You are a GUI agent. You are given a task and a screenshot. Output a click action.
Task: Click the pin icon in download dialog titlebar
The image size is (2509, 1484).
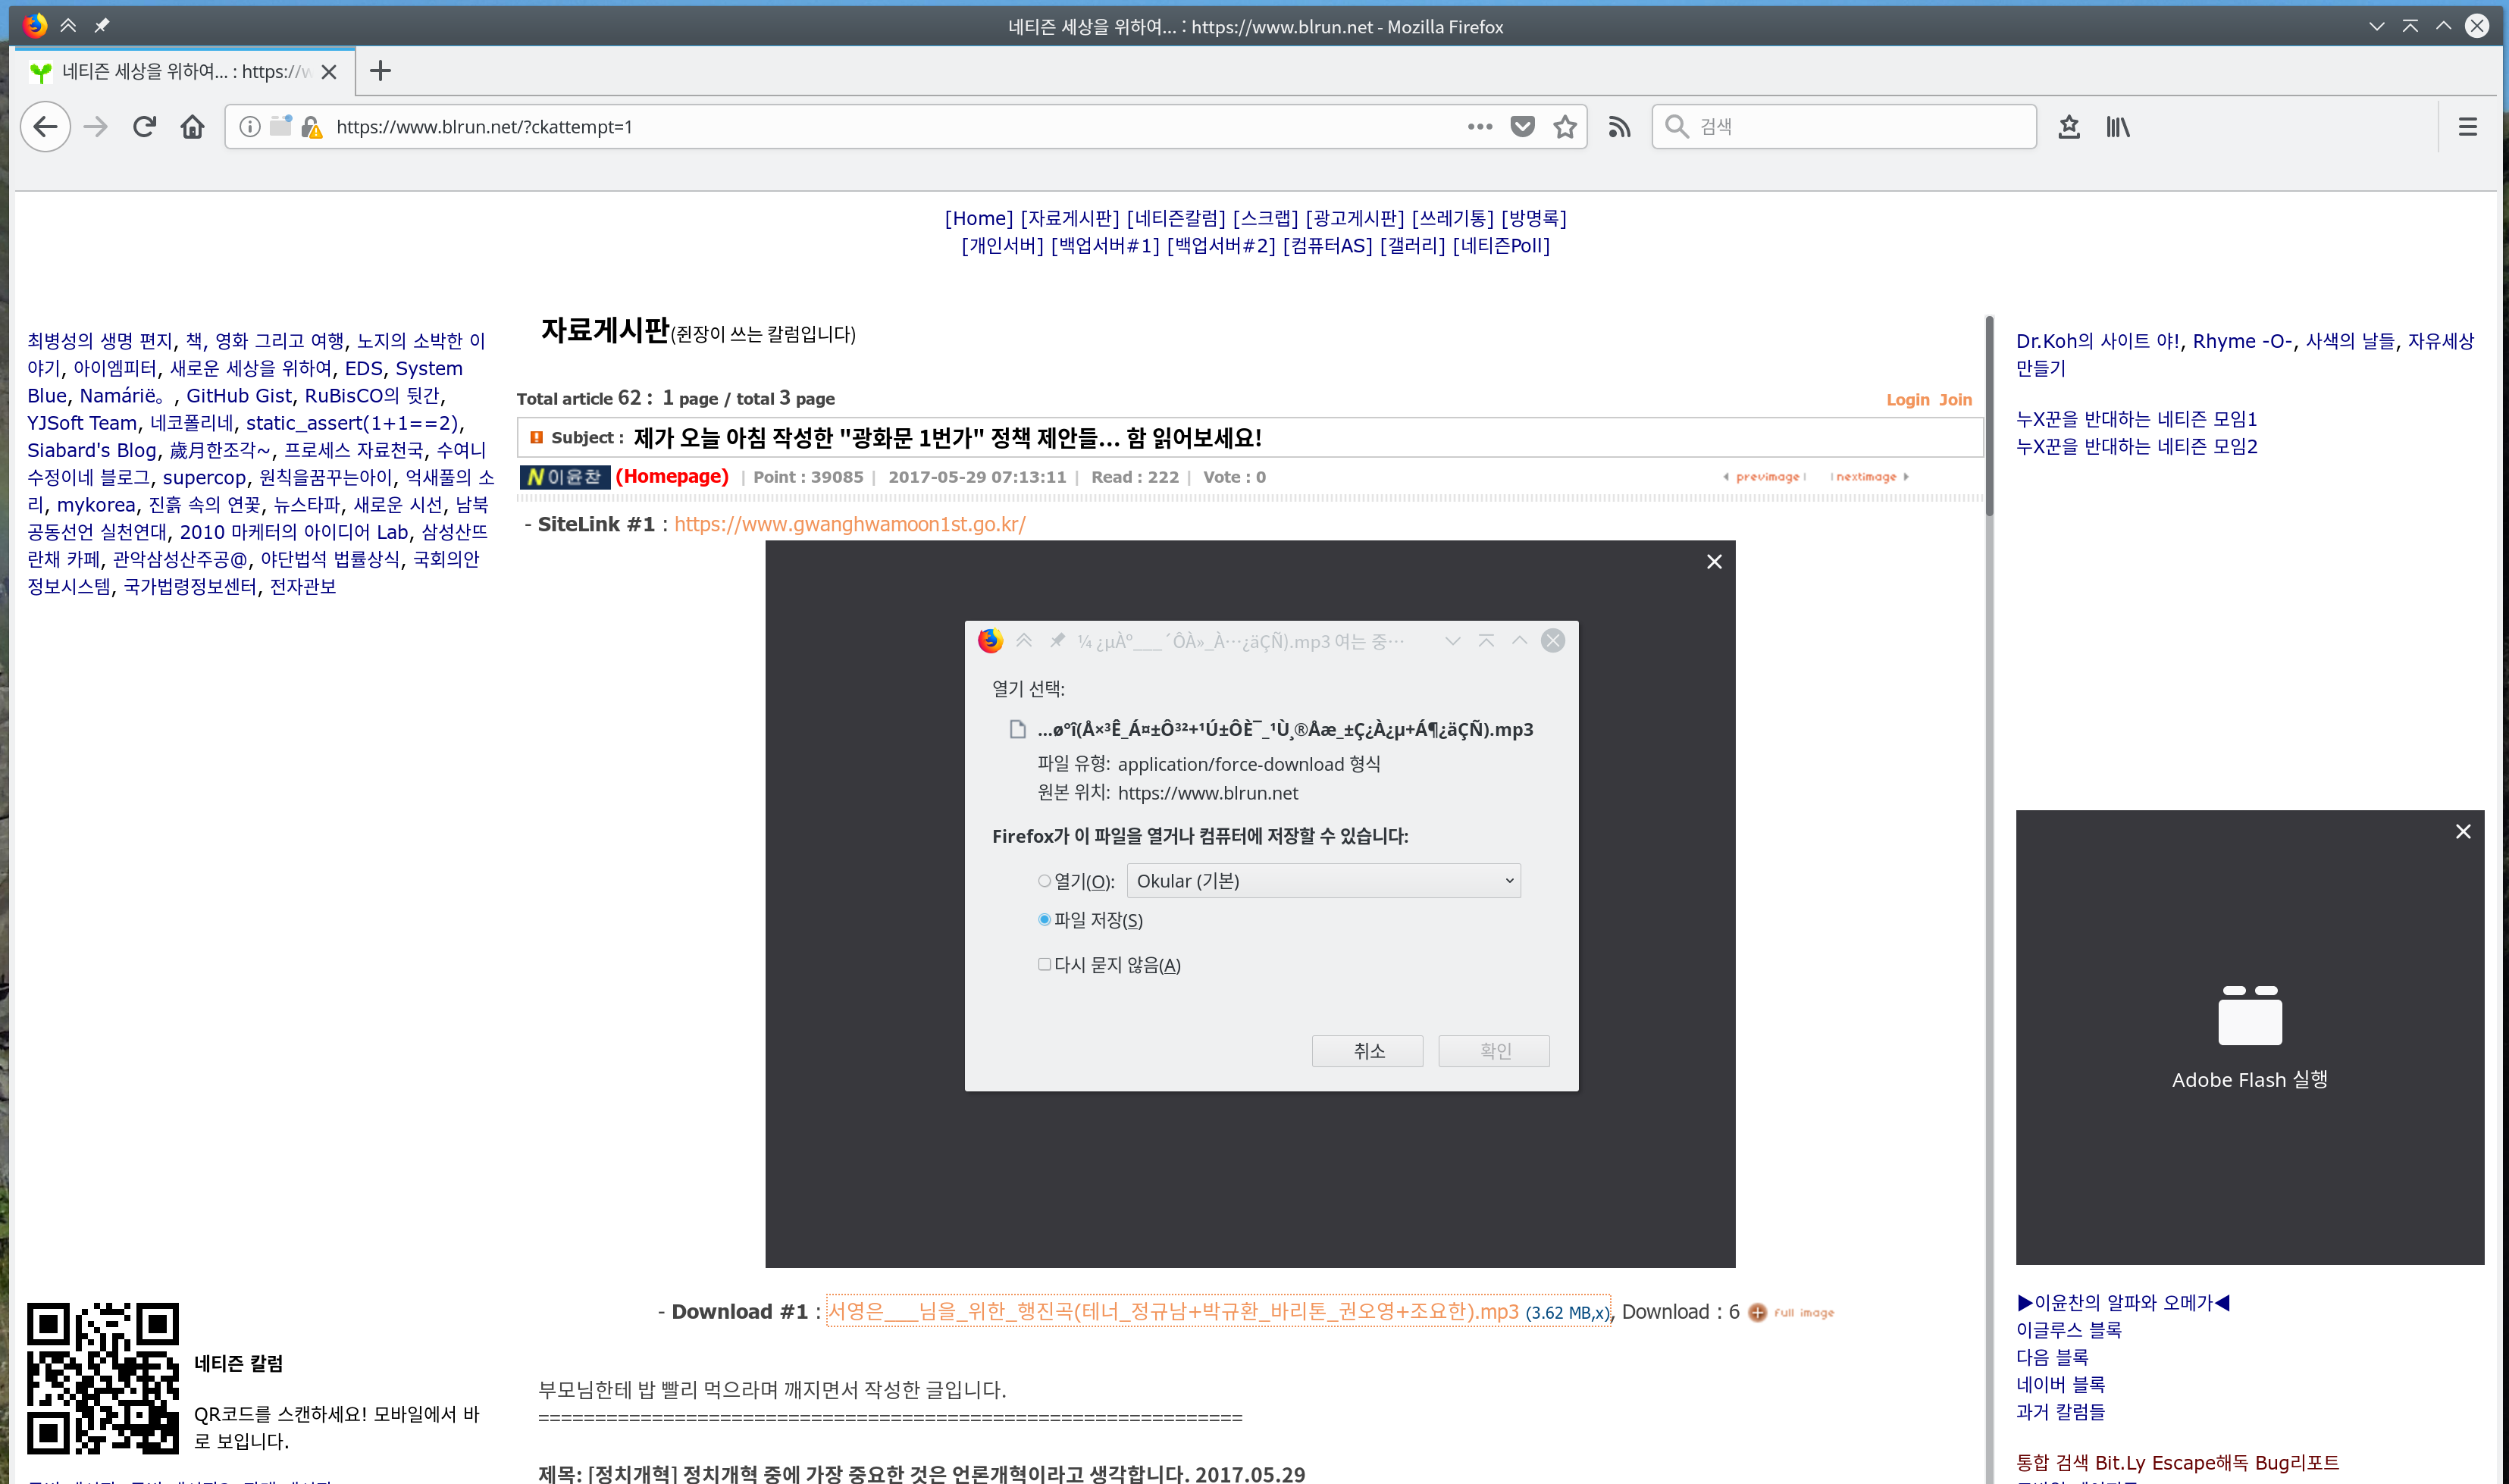[1057, 641]
